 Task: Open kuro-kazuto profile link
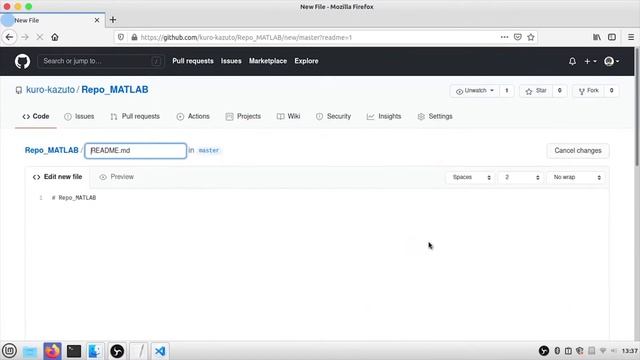(x=50, y=90)
